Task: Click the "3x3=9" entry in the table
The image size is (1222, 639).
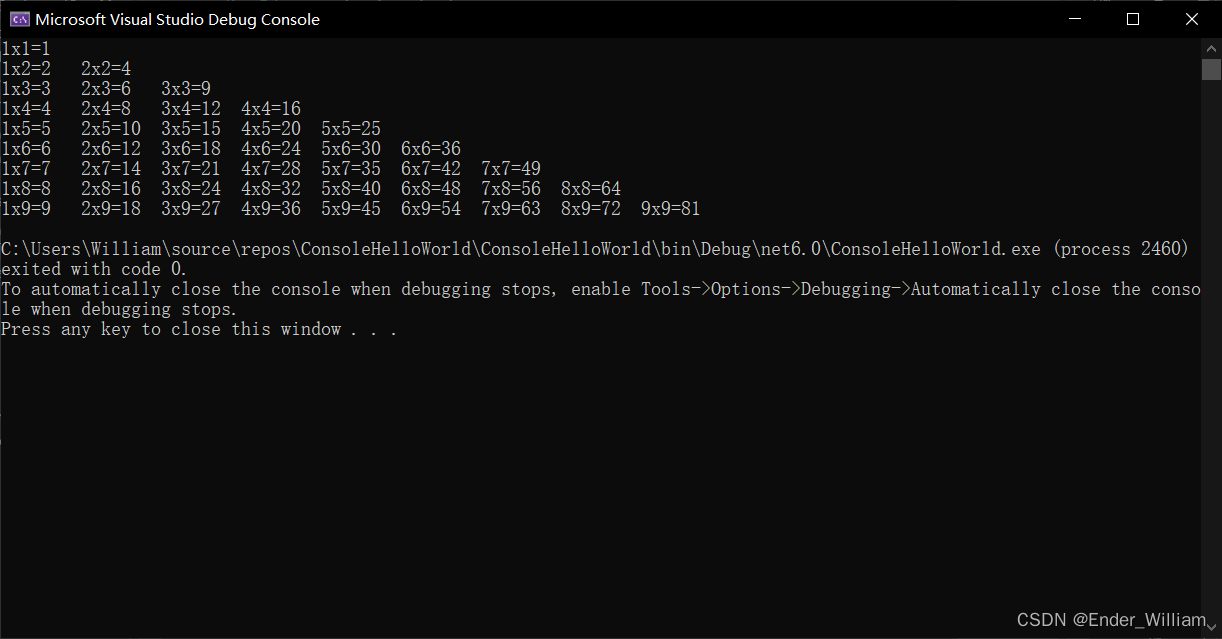Action: coord(185,89)
